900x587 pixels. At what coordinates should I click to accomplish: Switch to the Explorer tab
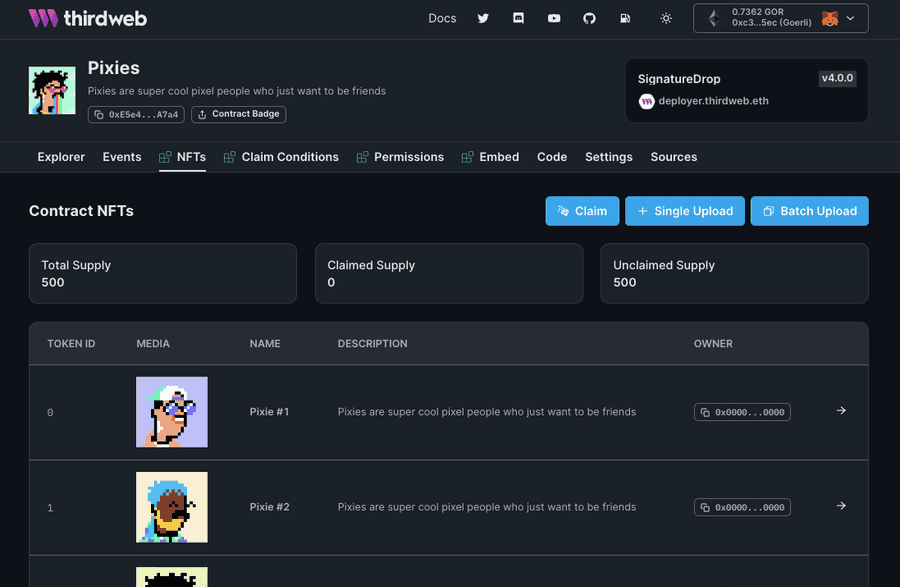click(61, 157)
